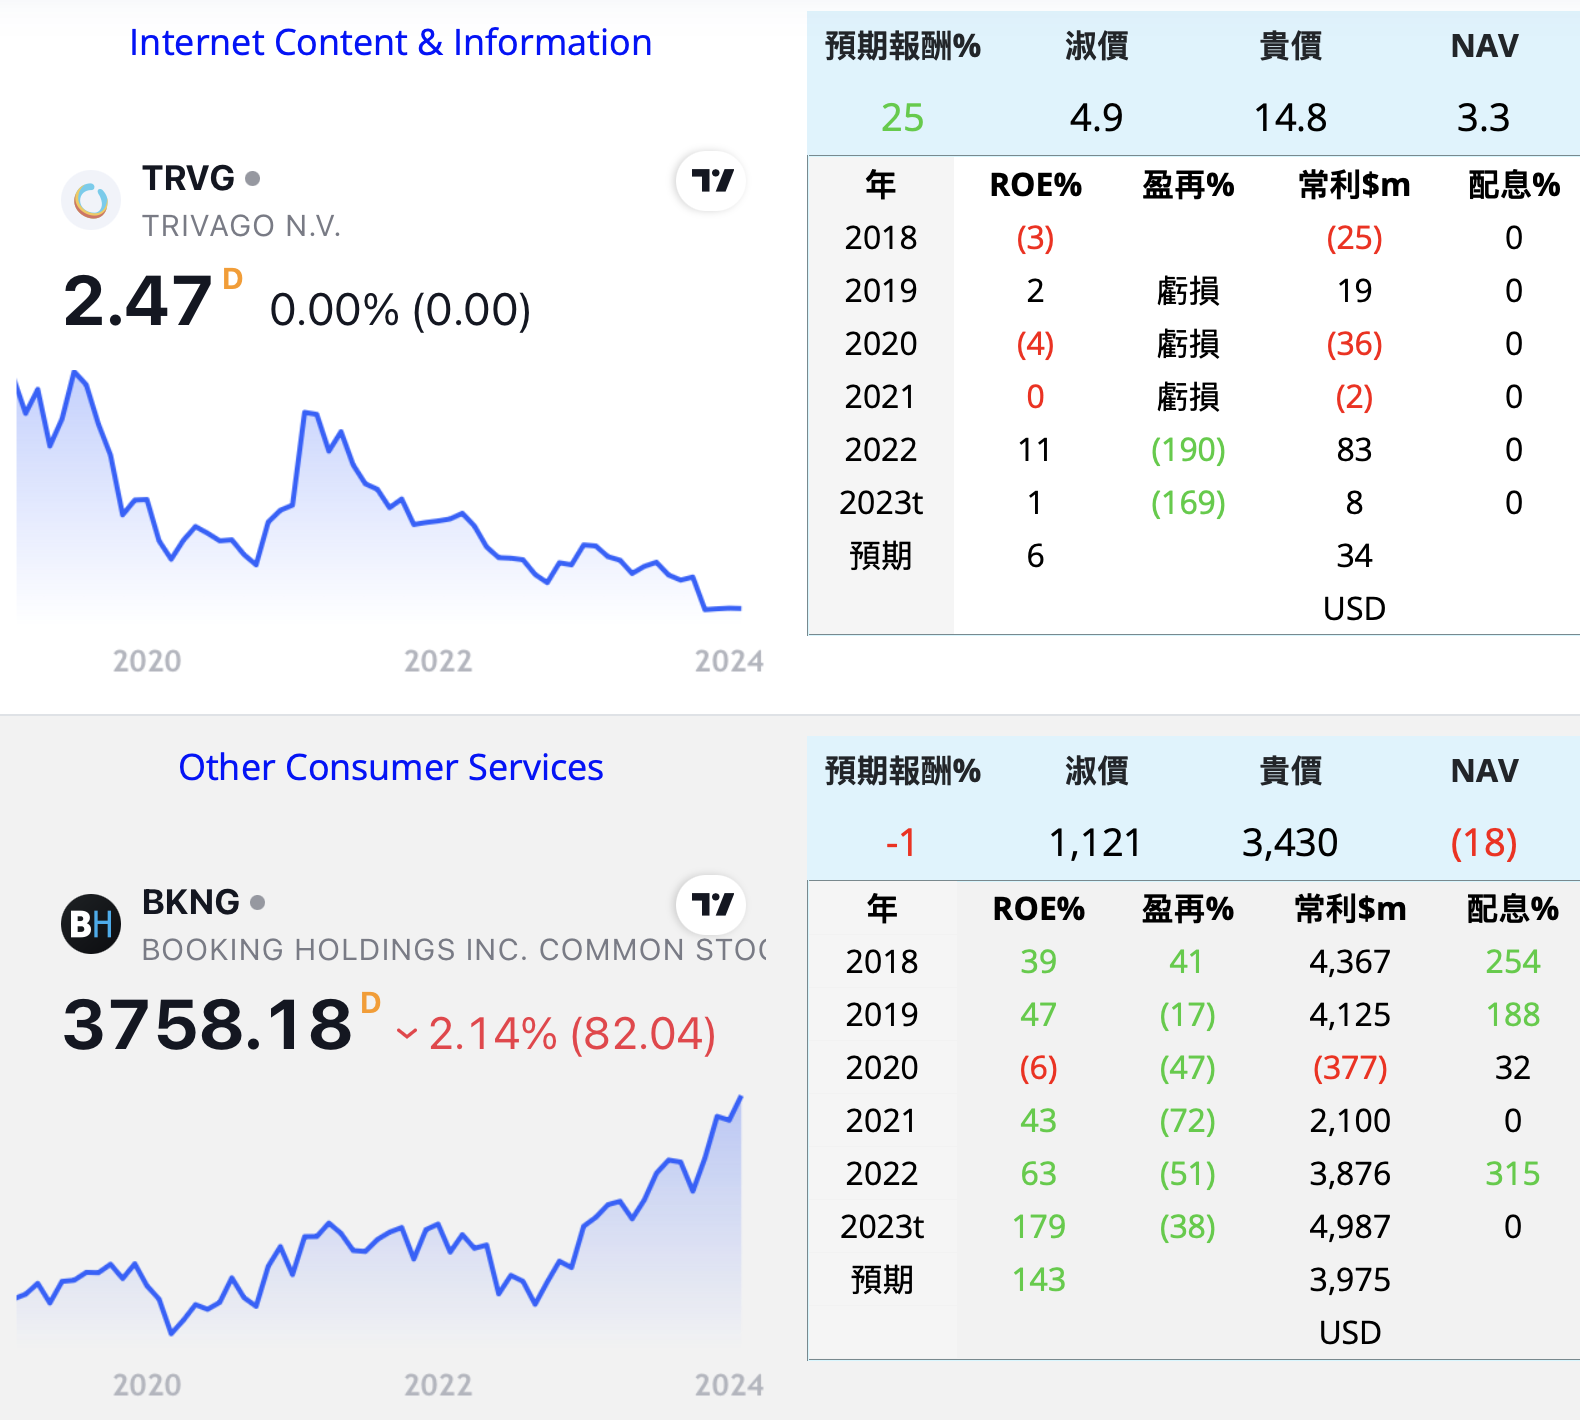Click the 2024 axis label on BKNG chart
Image resolution: width=1580 pixels, height=1420 pixels.
(x=729, y=1385)
